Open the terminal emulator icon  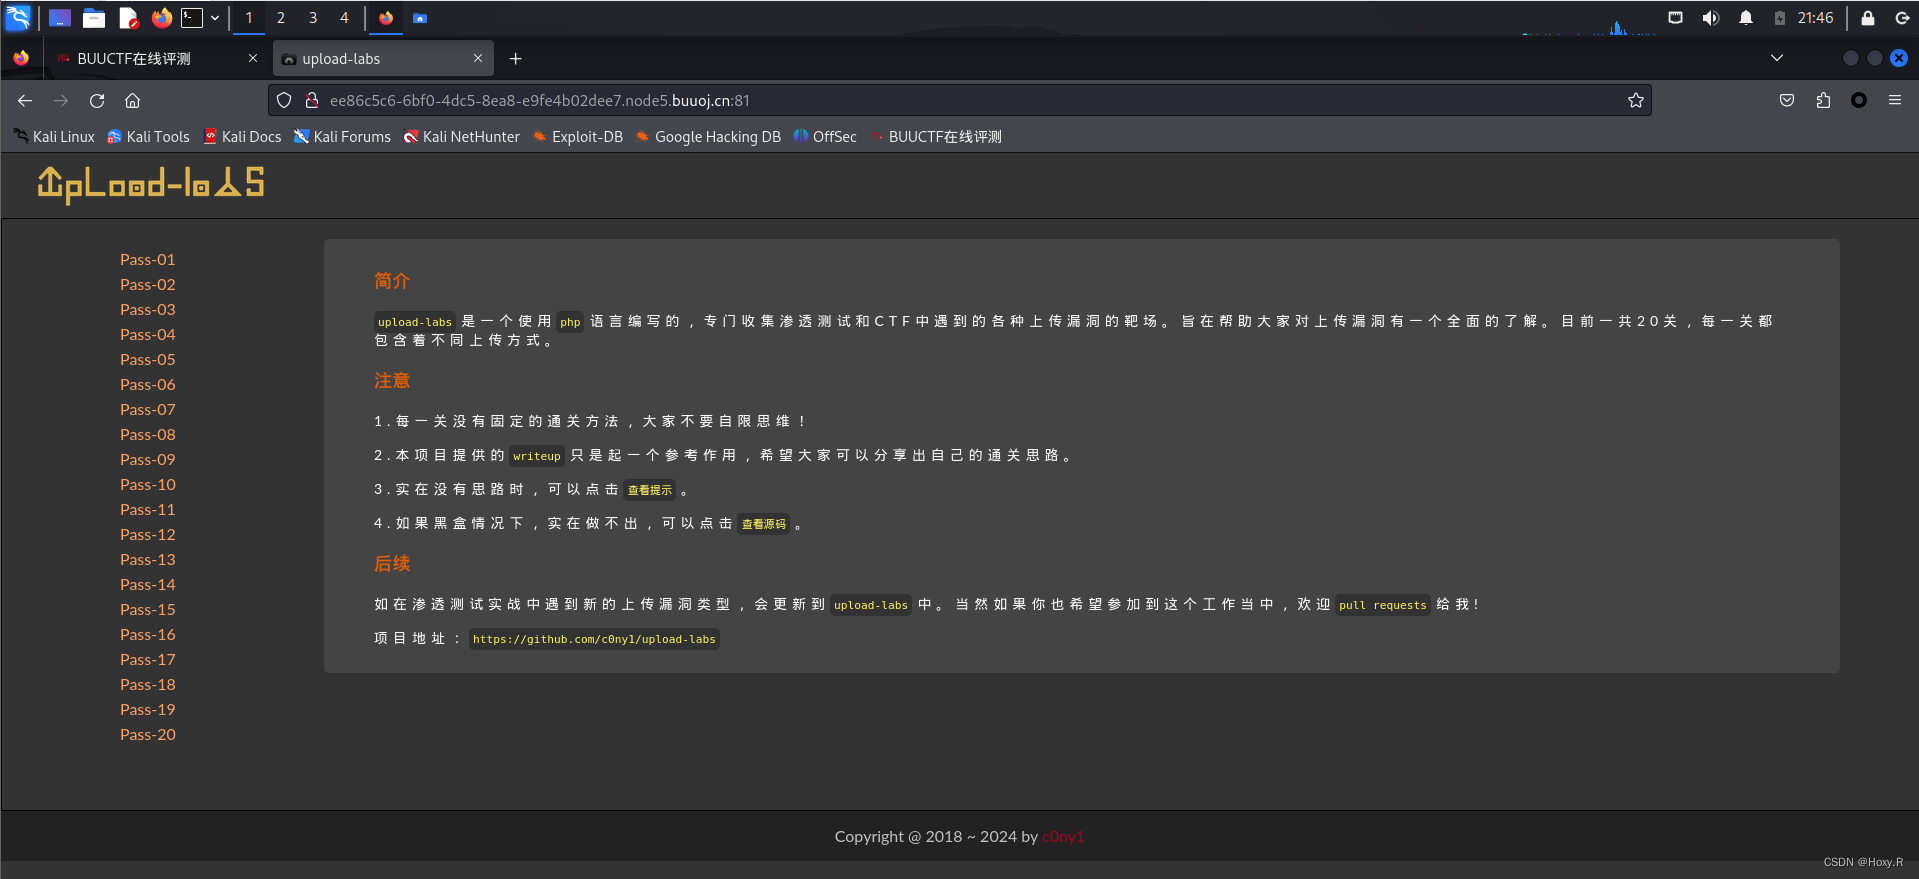pyautogui.click(x=192, y=18)
